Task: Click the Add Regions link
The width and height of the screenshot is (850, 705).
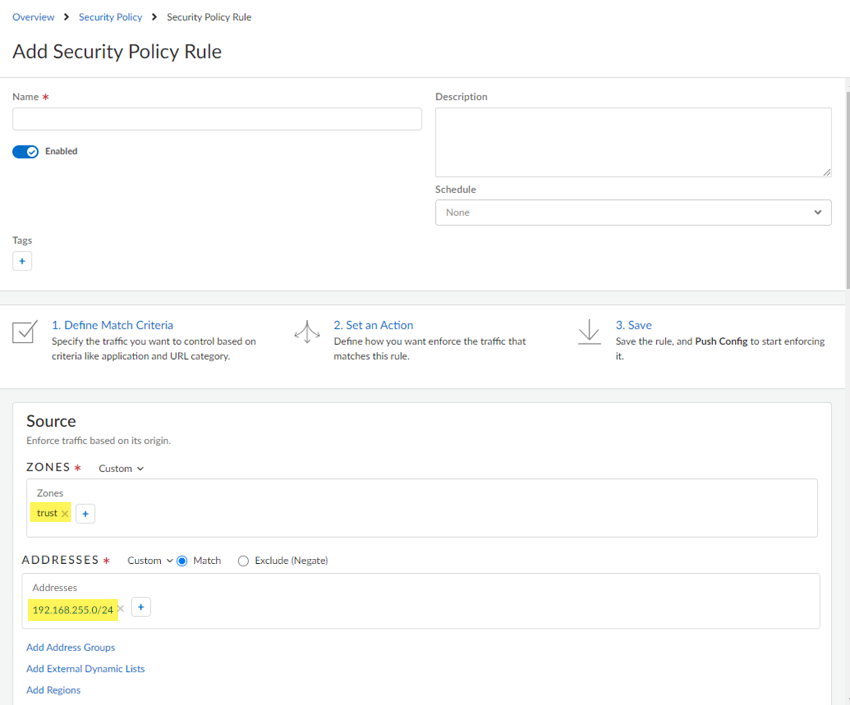Action: coord(53,690)
